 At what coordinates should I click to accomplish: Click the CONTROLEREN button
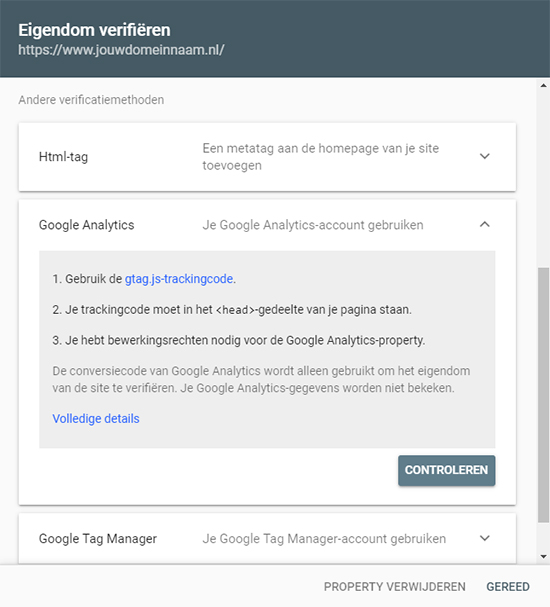(446, 470)
